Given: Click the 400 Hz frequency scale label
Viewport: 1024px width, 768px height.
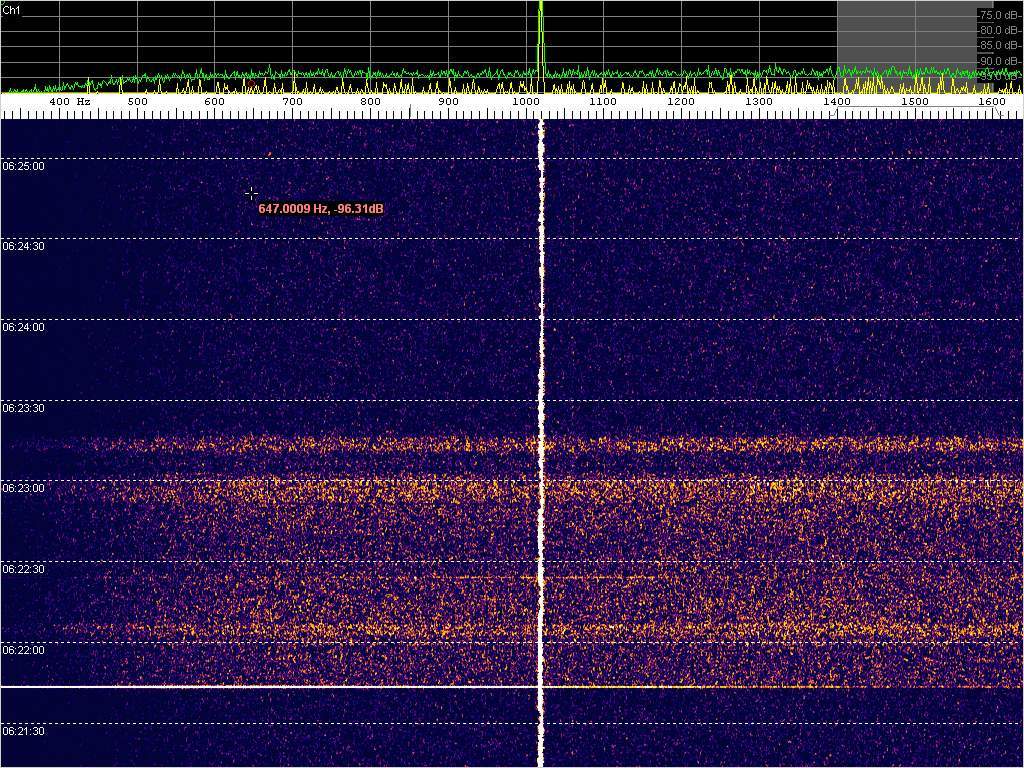Looking at the screenshot, I should click(x=68, y=102).
